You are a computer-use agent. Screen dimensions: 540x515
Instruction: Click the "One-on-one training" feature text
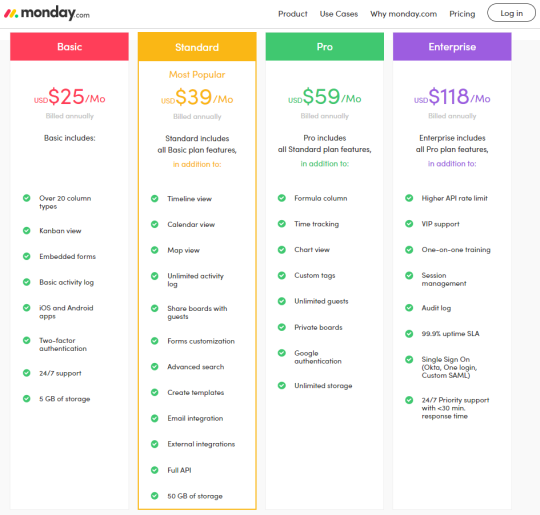point(456,249)
